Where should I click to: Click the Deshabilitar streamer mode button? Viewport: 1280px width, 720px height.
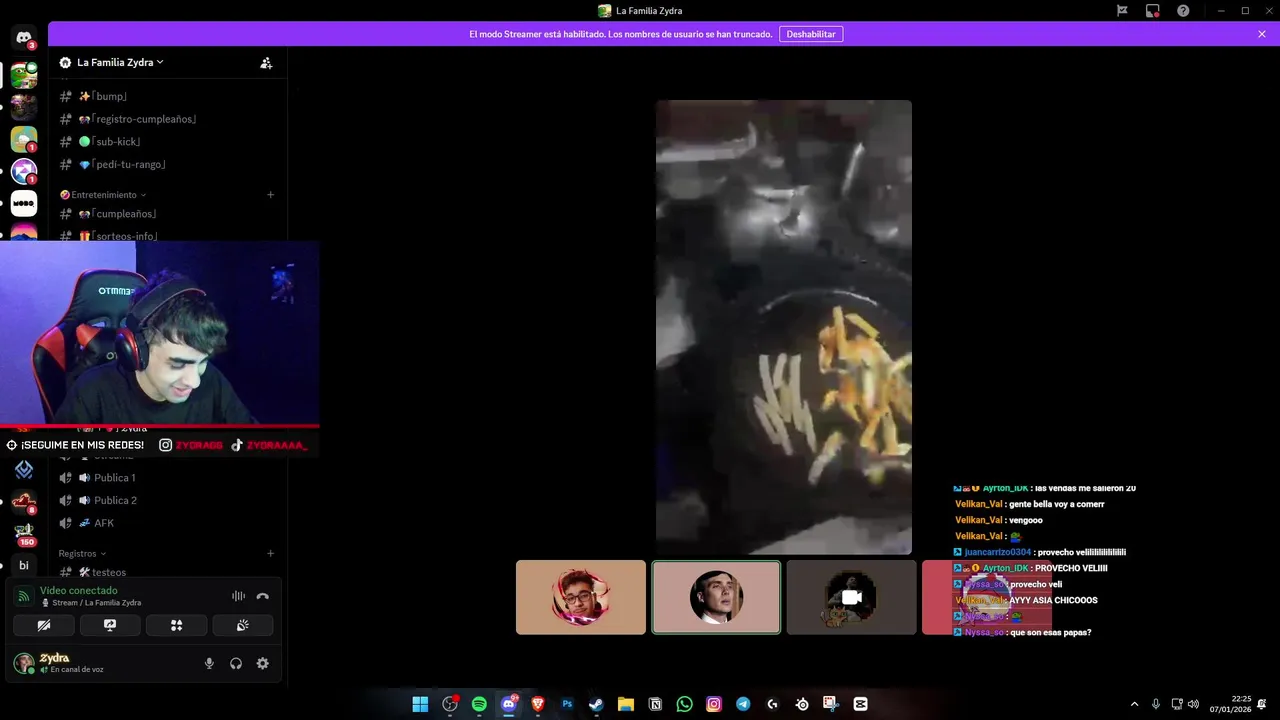click(x=811, y=34)
